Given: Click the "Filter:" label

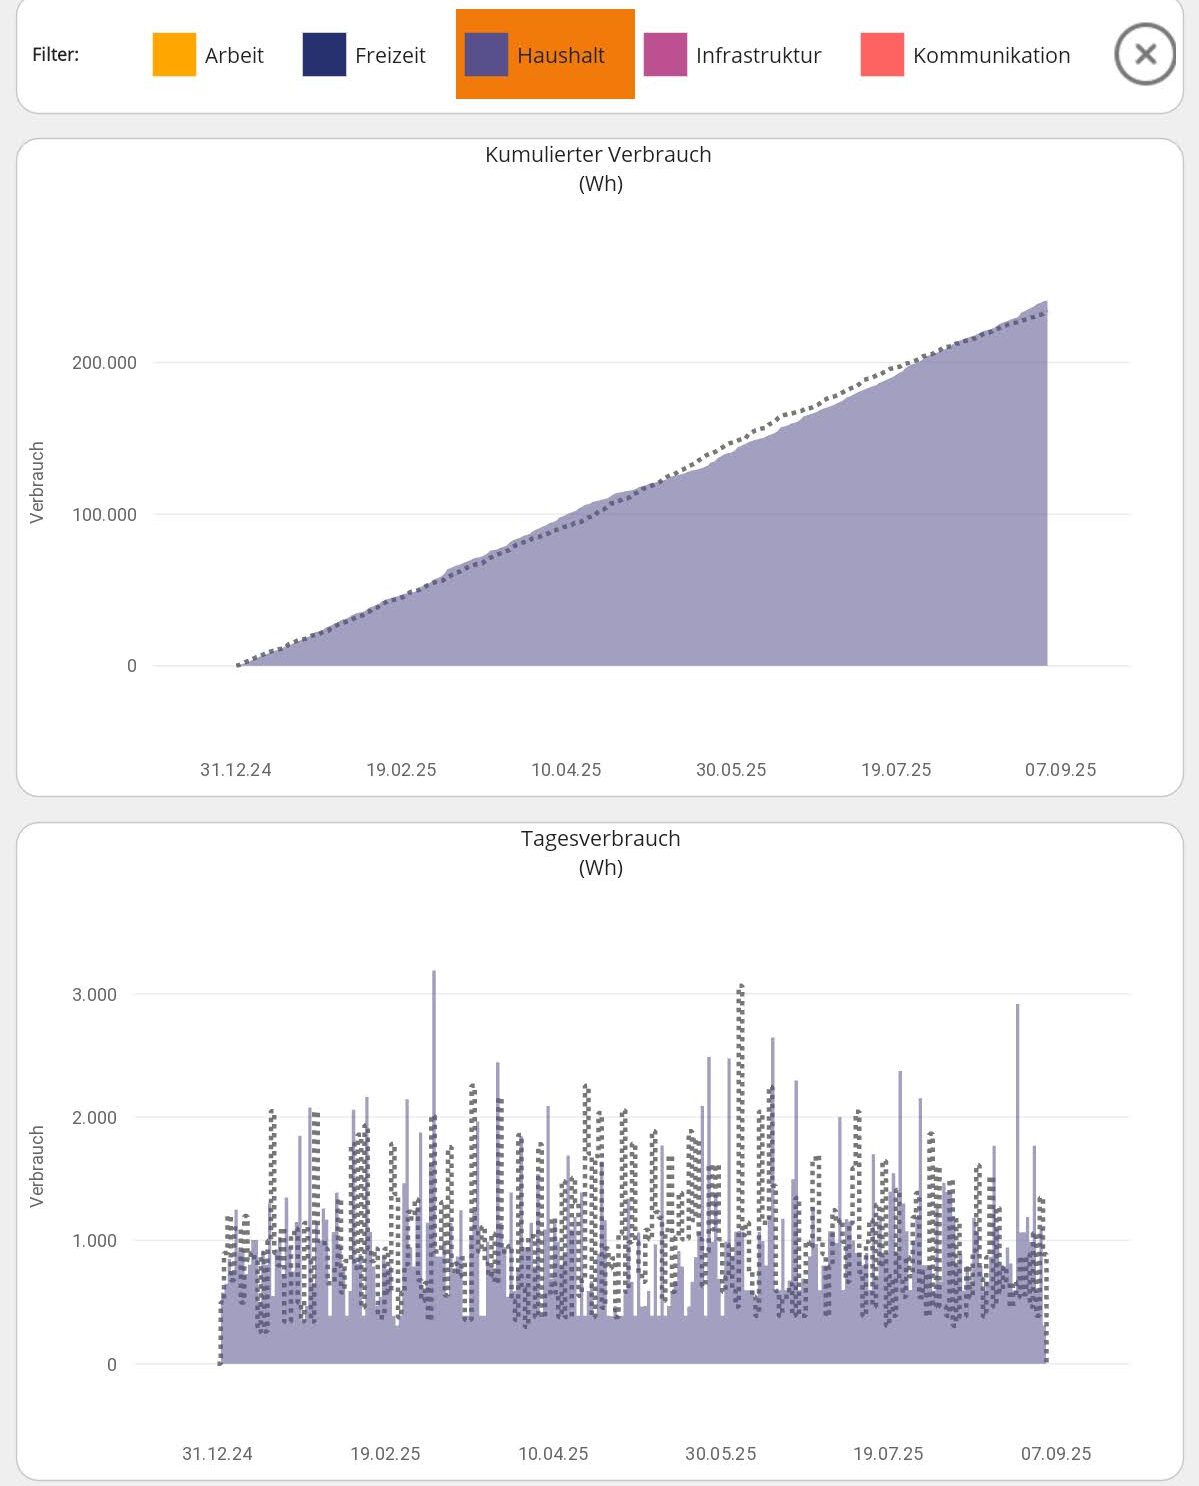Looking at the screenshot, I should (x=55, y=55).
